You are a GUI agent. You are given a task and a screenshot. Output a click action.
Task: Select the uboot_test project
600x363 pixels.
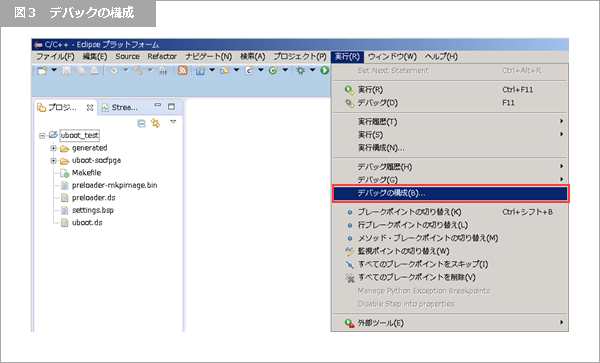[x=80, y=135]
